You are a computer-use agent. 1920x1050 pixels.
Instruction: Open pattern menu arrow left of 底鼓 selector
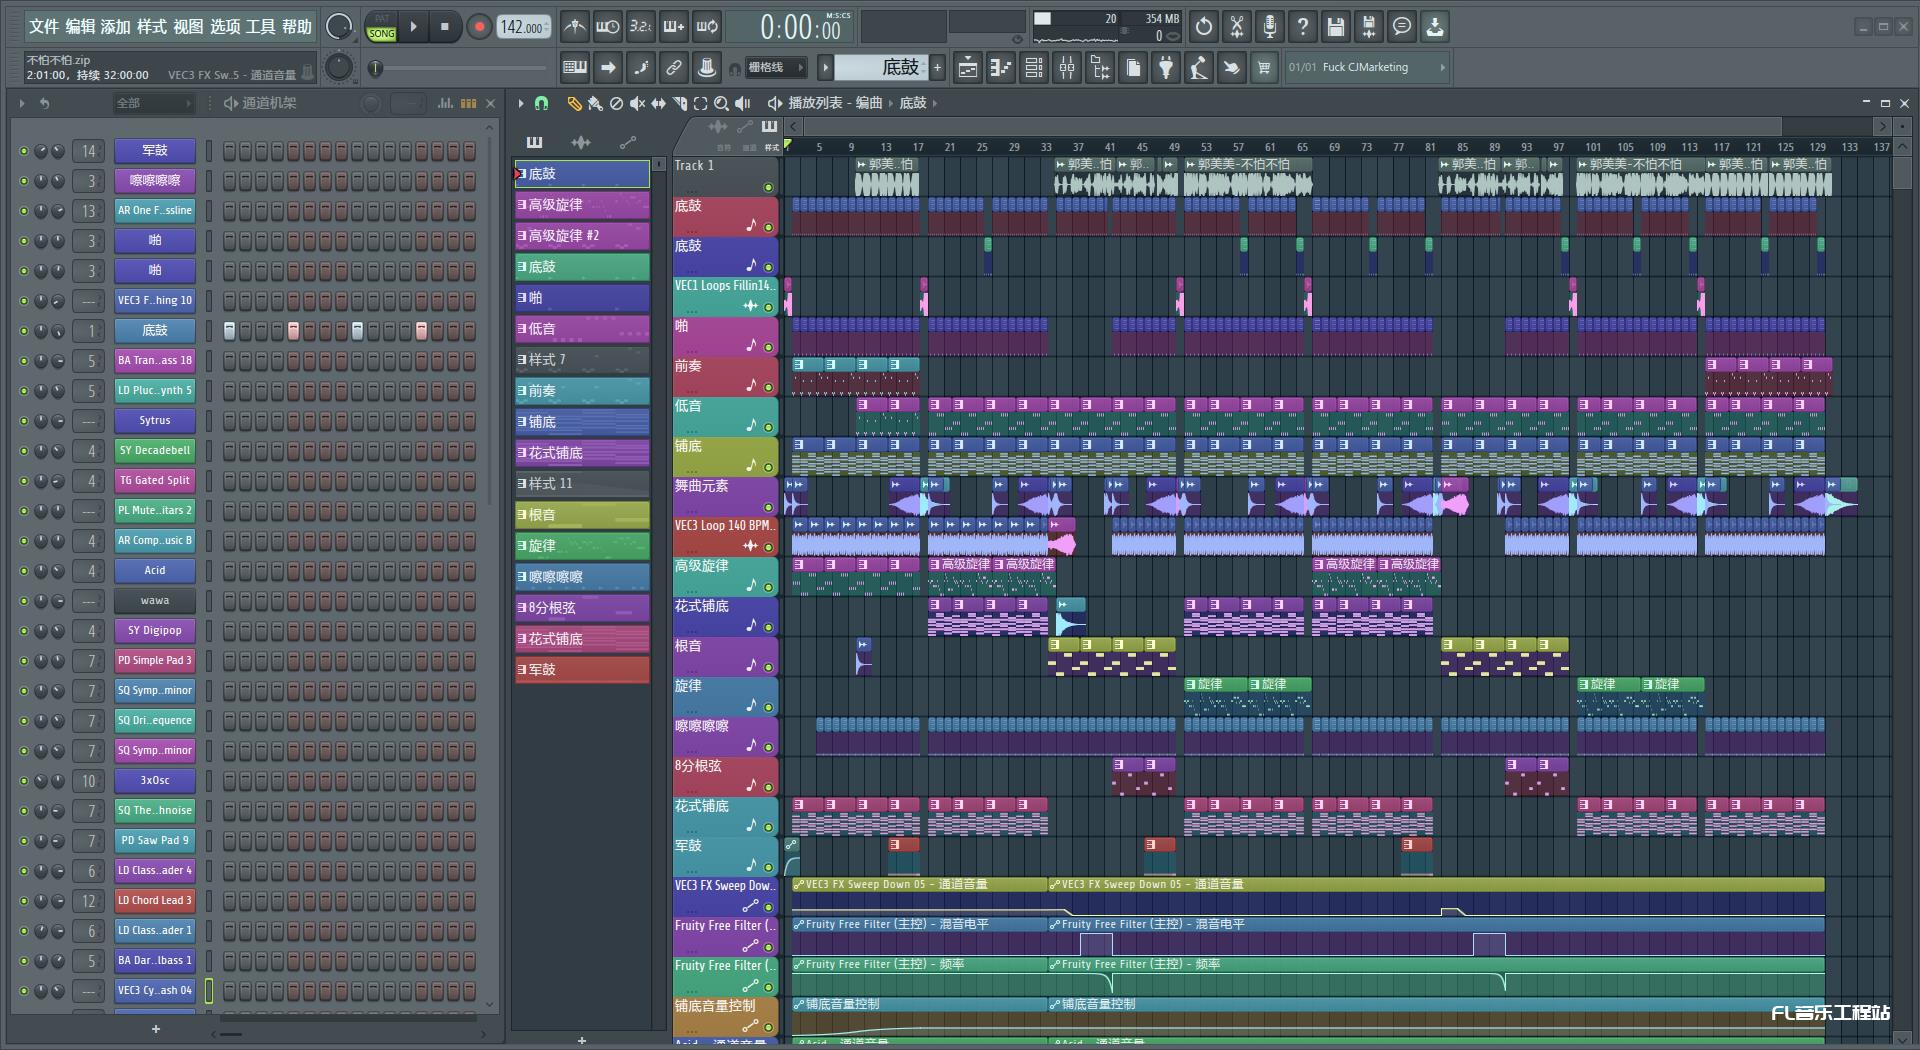[825, 67]
